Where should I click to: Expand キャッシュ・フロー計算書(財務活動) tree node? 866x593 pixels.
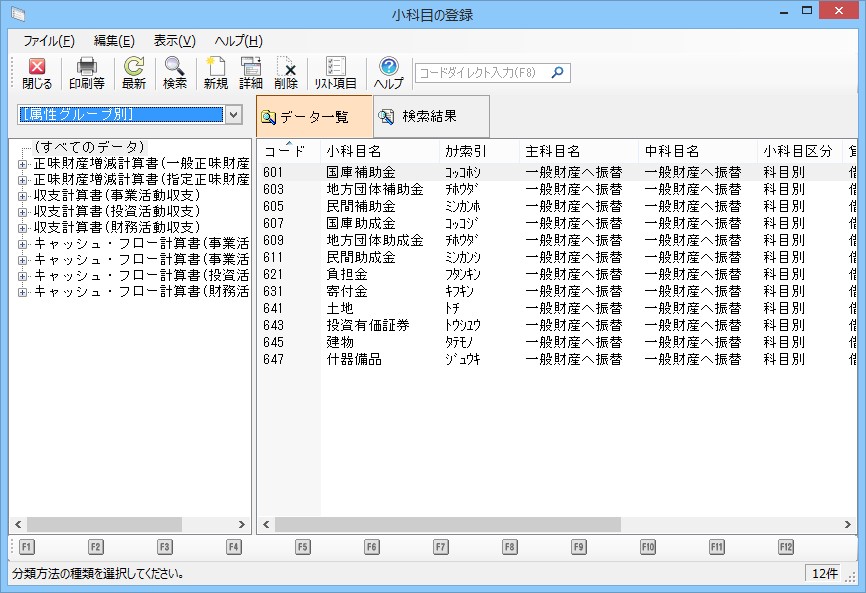[22, 292]
